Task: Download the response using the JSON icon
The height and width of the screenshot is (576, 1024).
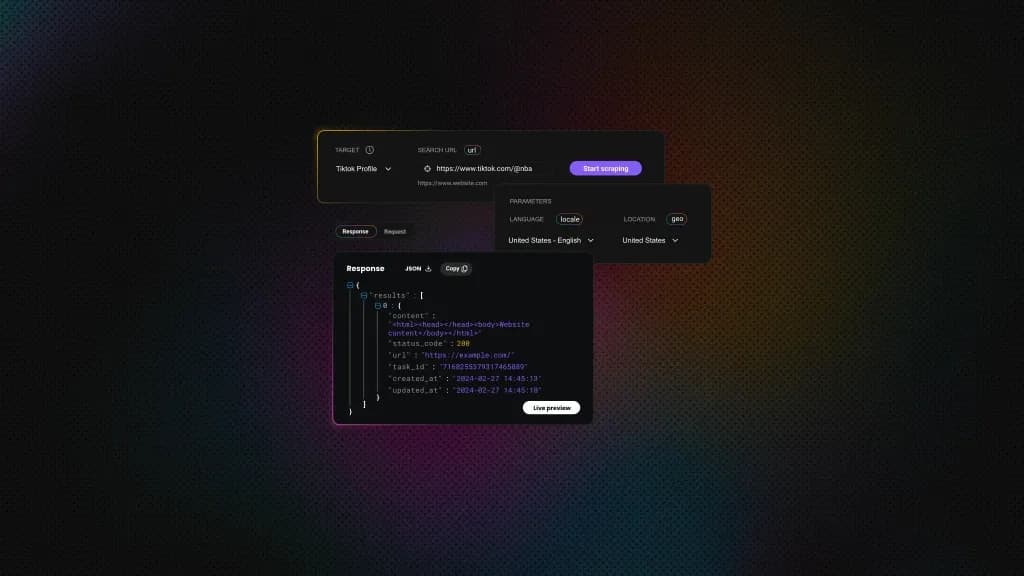Action: click(x=428, y=269)
